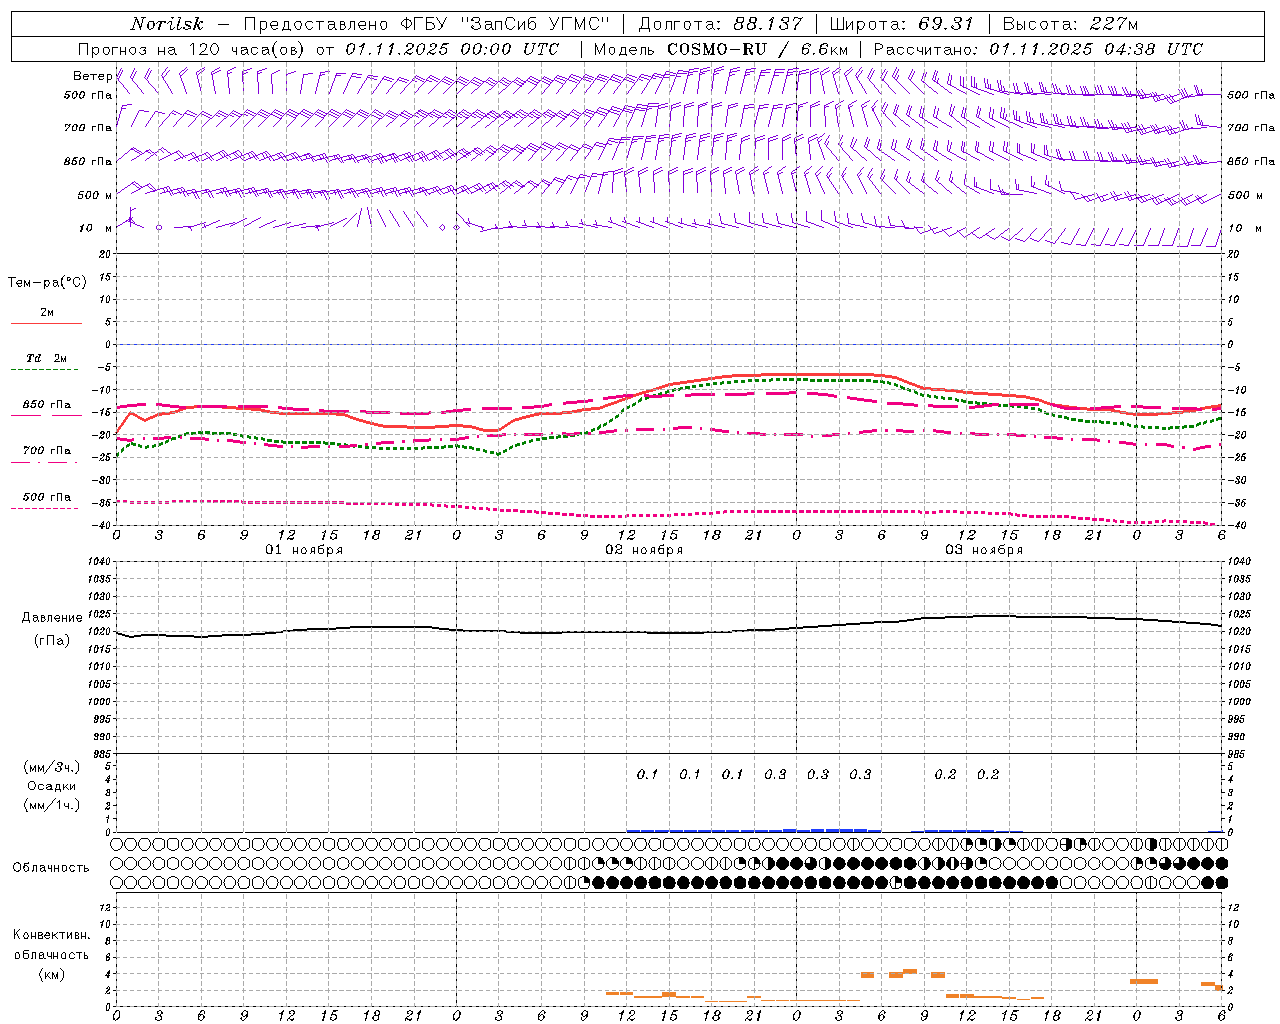Screen dimensions: 1280x1024
Task: Click the date label "01 ноября"
Action: [x=304, y=550]
